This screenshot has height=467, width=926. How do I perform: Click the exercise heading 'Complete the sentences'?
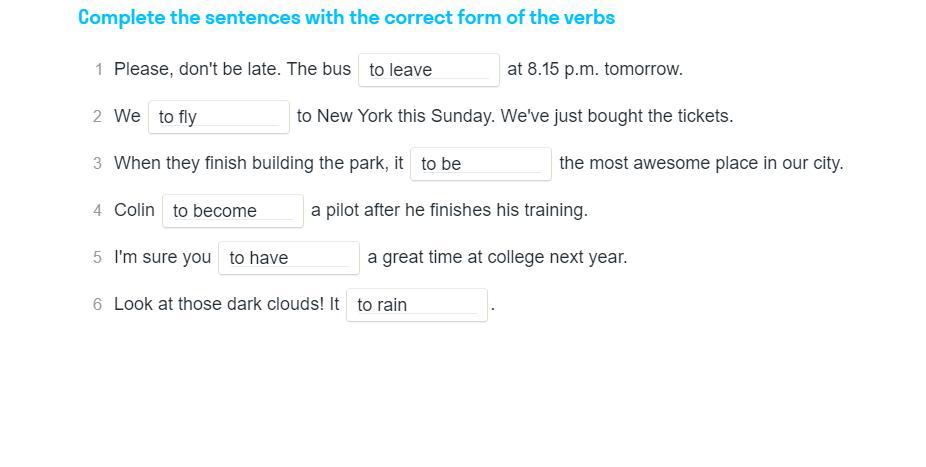(x=346, y=18)
